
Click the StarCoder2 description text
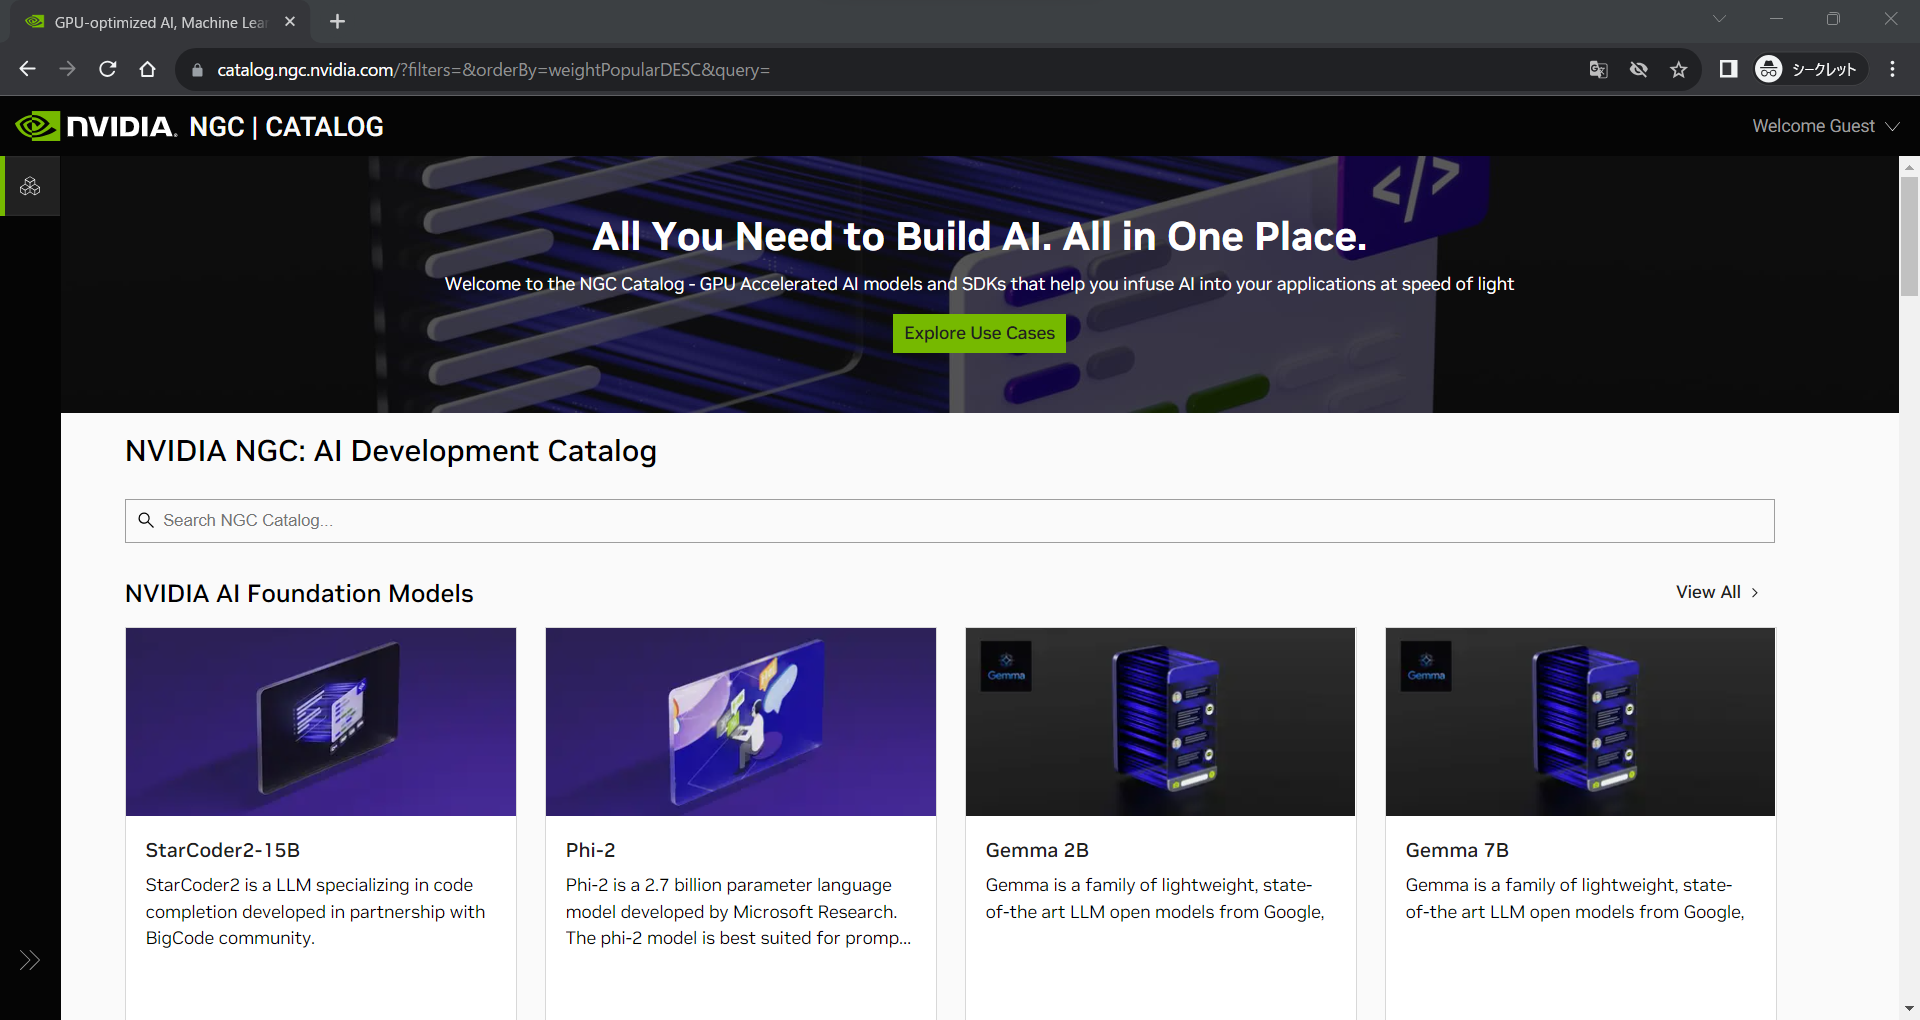point(316,911)
